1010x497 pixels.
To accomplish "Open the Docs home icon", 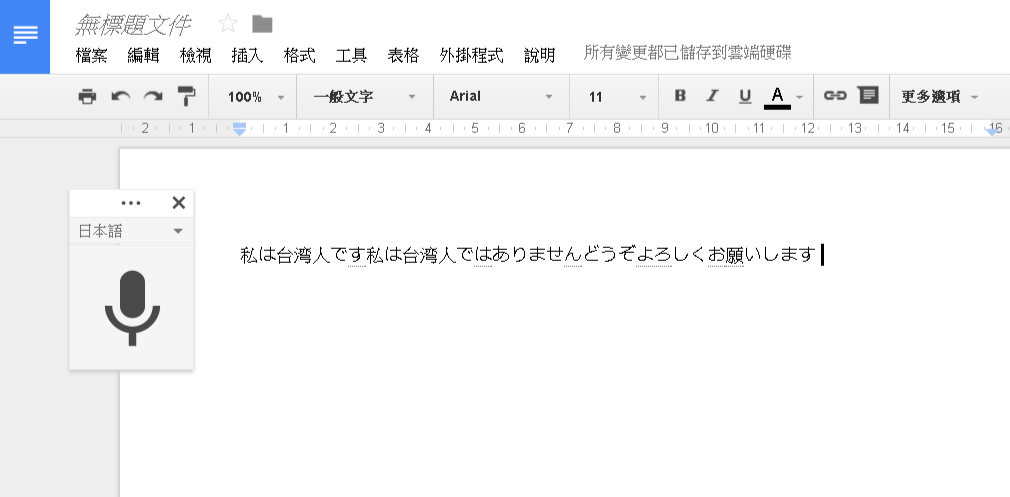I will (24, 37).
